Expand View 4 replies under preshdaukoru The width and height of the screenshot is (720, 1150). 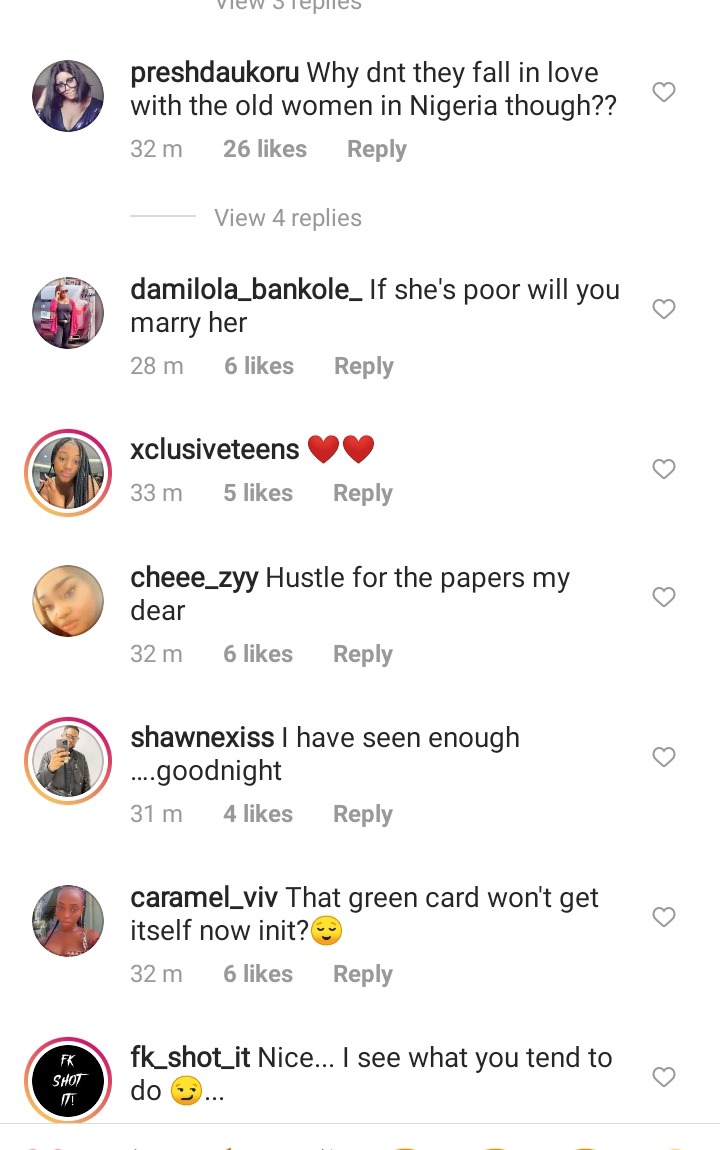[x=287, y=218]
